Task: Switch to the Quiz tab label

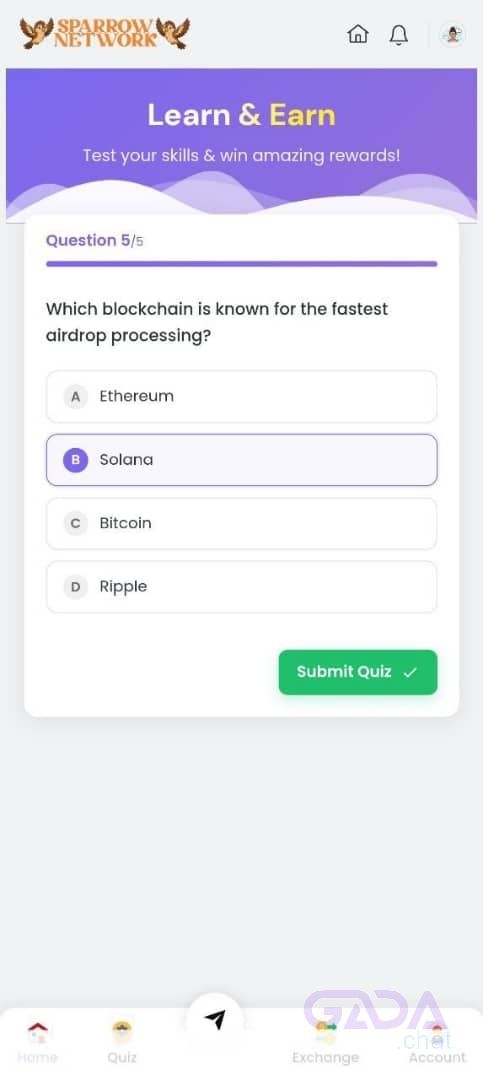Action: pyautogui.click(x=122, y=1057)
